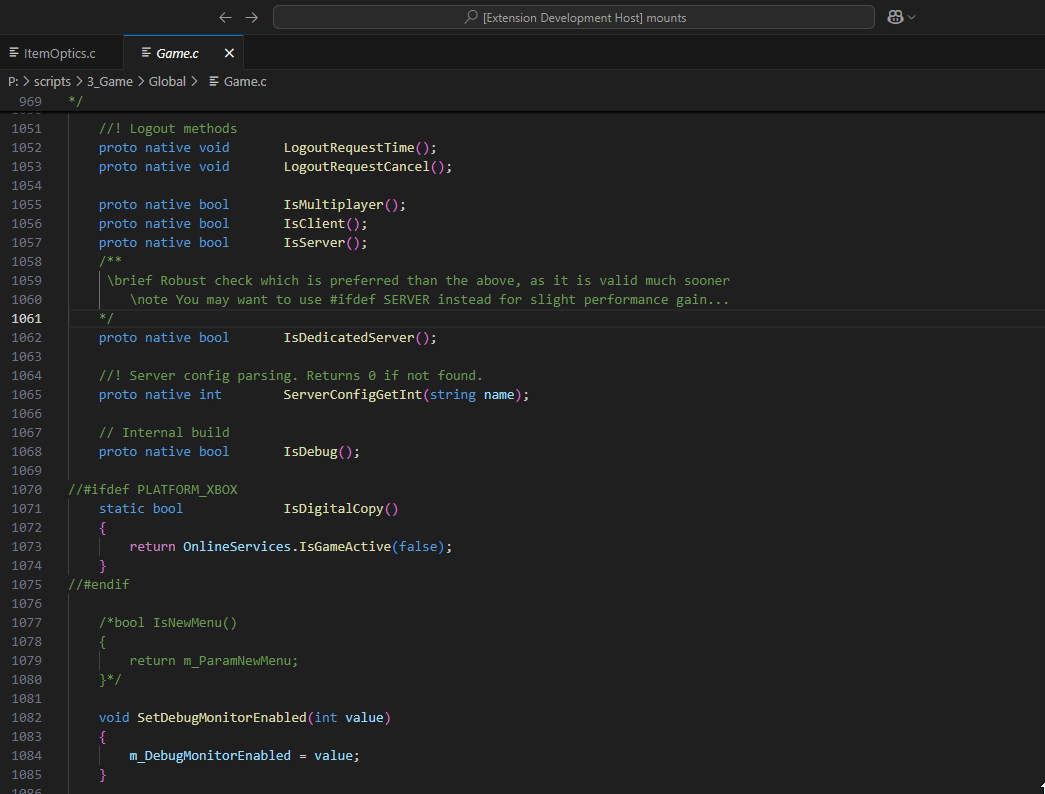Expand the Copilot dropdown chevron

[912, 17]
